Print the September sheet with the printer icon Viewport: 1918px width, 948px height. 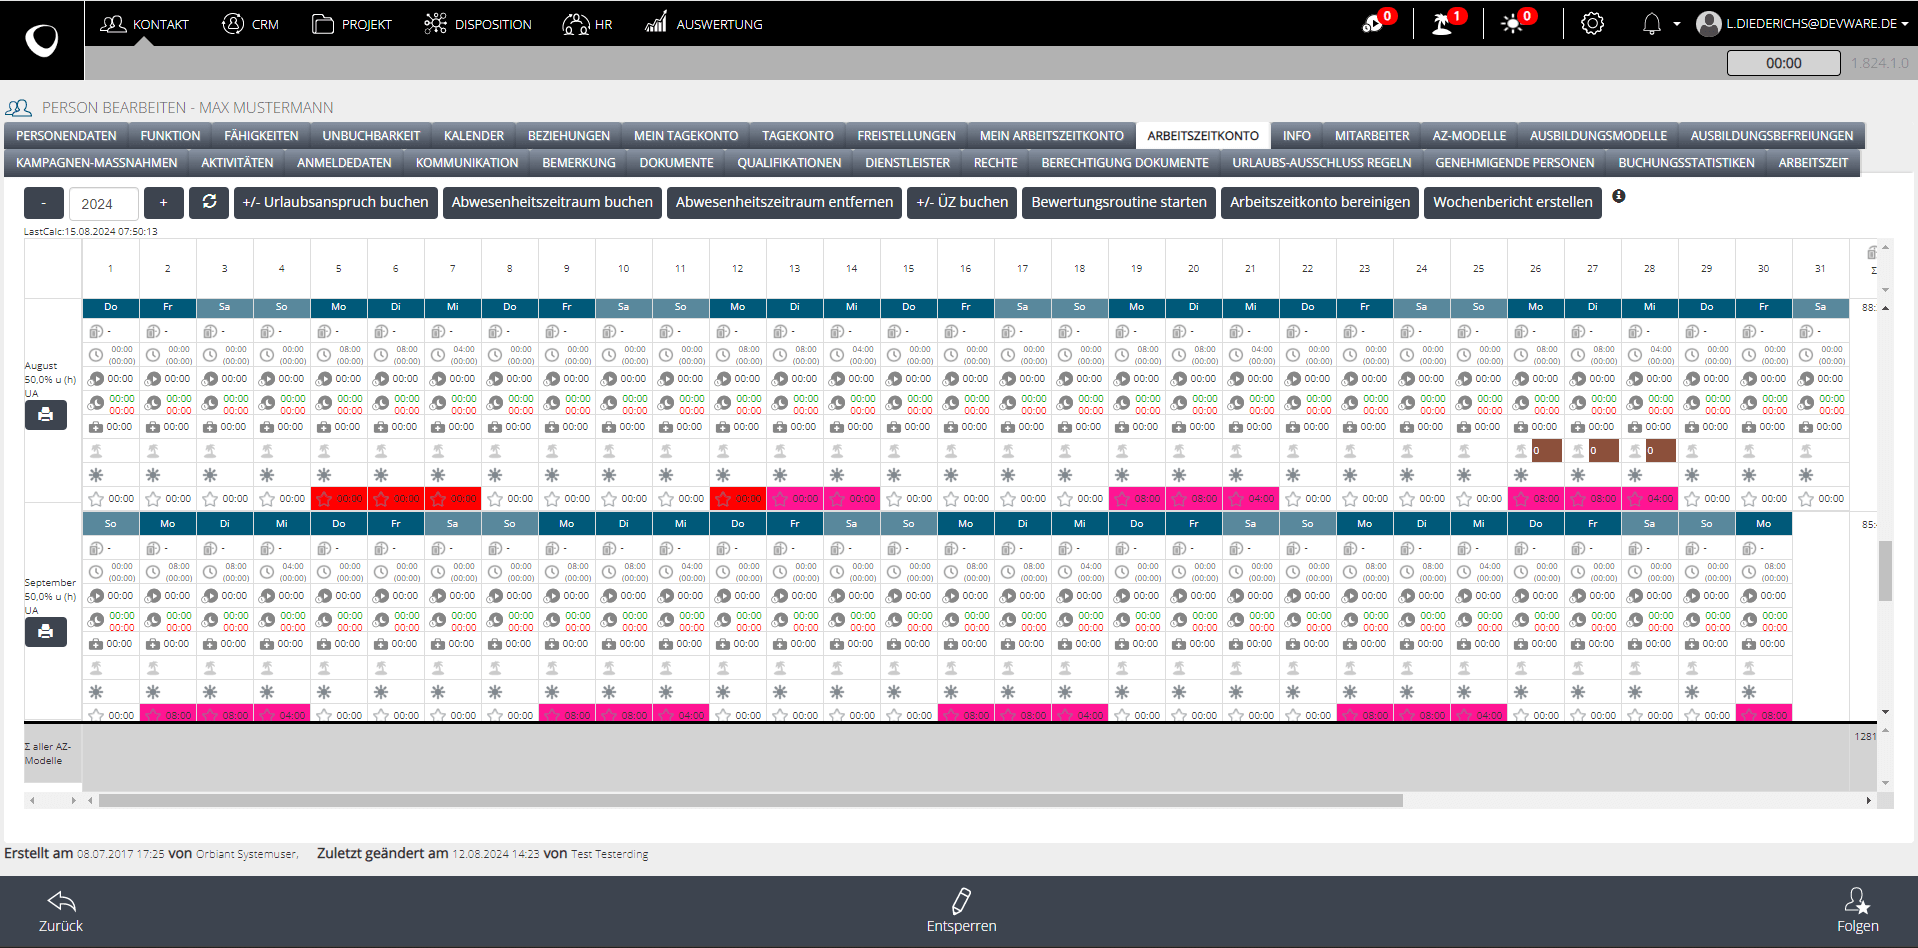click(x=46, y=631)
